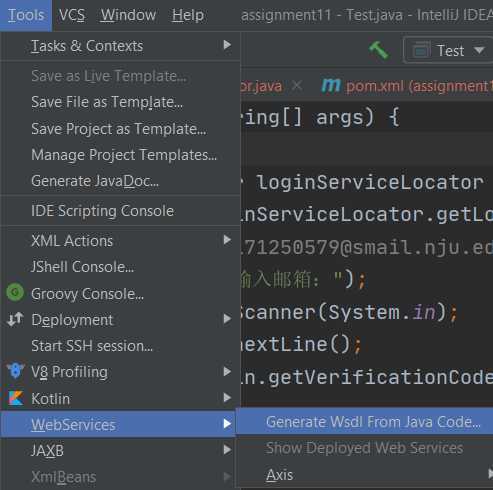Screen dimensions: 493x490
Task: Click the V8 Profiling icon
Action: coord(15,371)
